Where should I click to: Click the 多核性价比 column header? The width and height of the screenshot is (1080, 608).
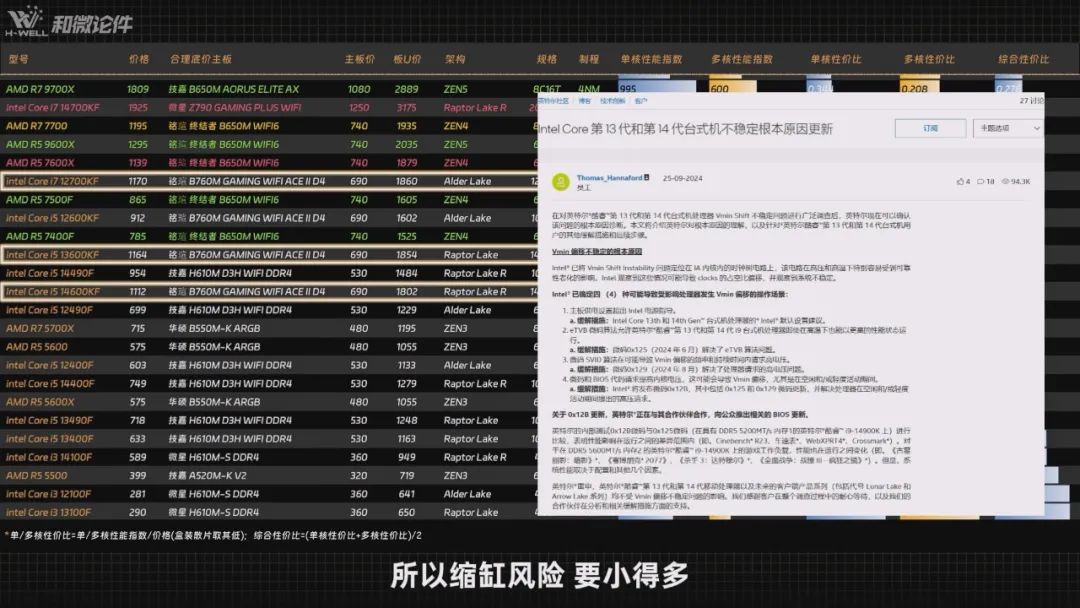(x=929, y=59)
